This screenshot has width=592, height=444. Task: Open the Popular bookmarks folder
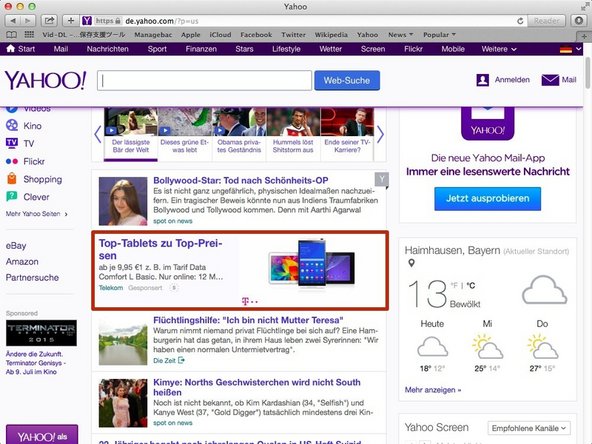click(x=439, y=35)
